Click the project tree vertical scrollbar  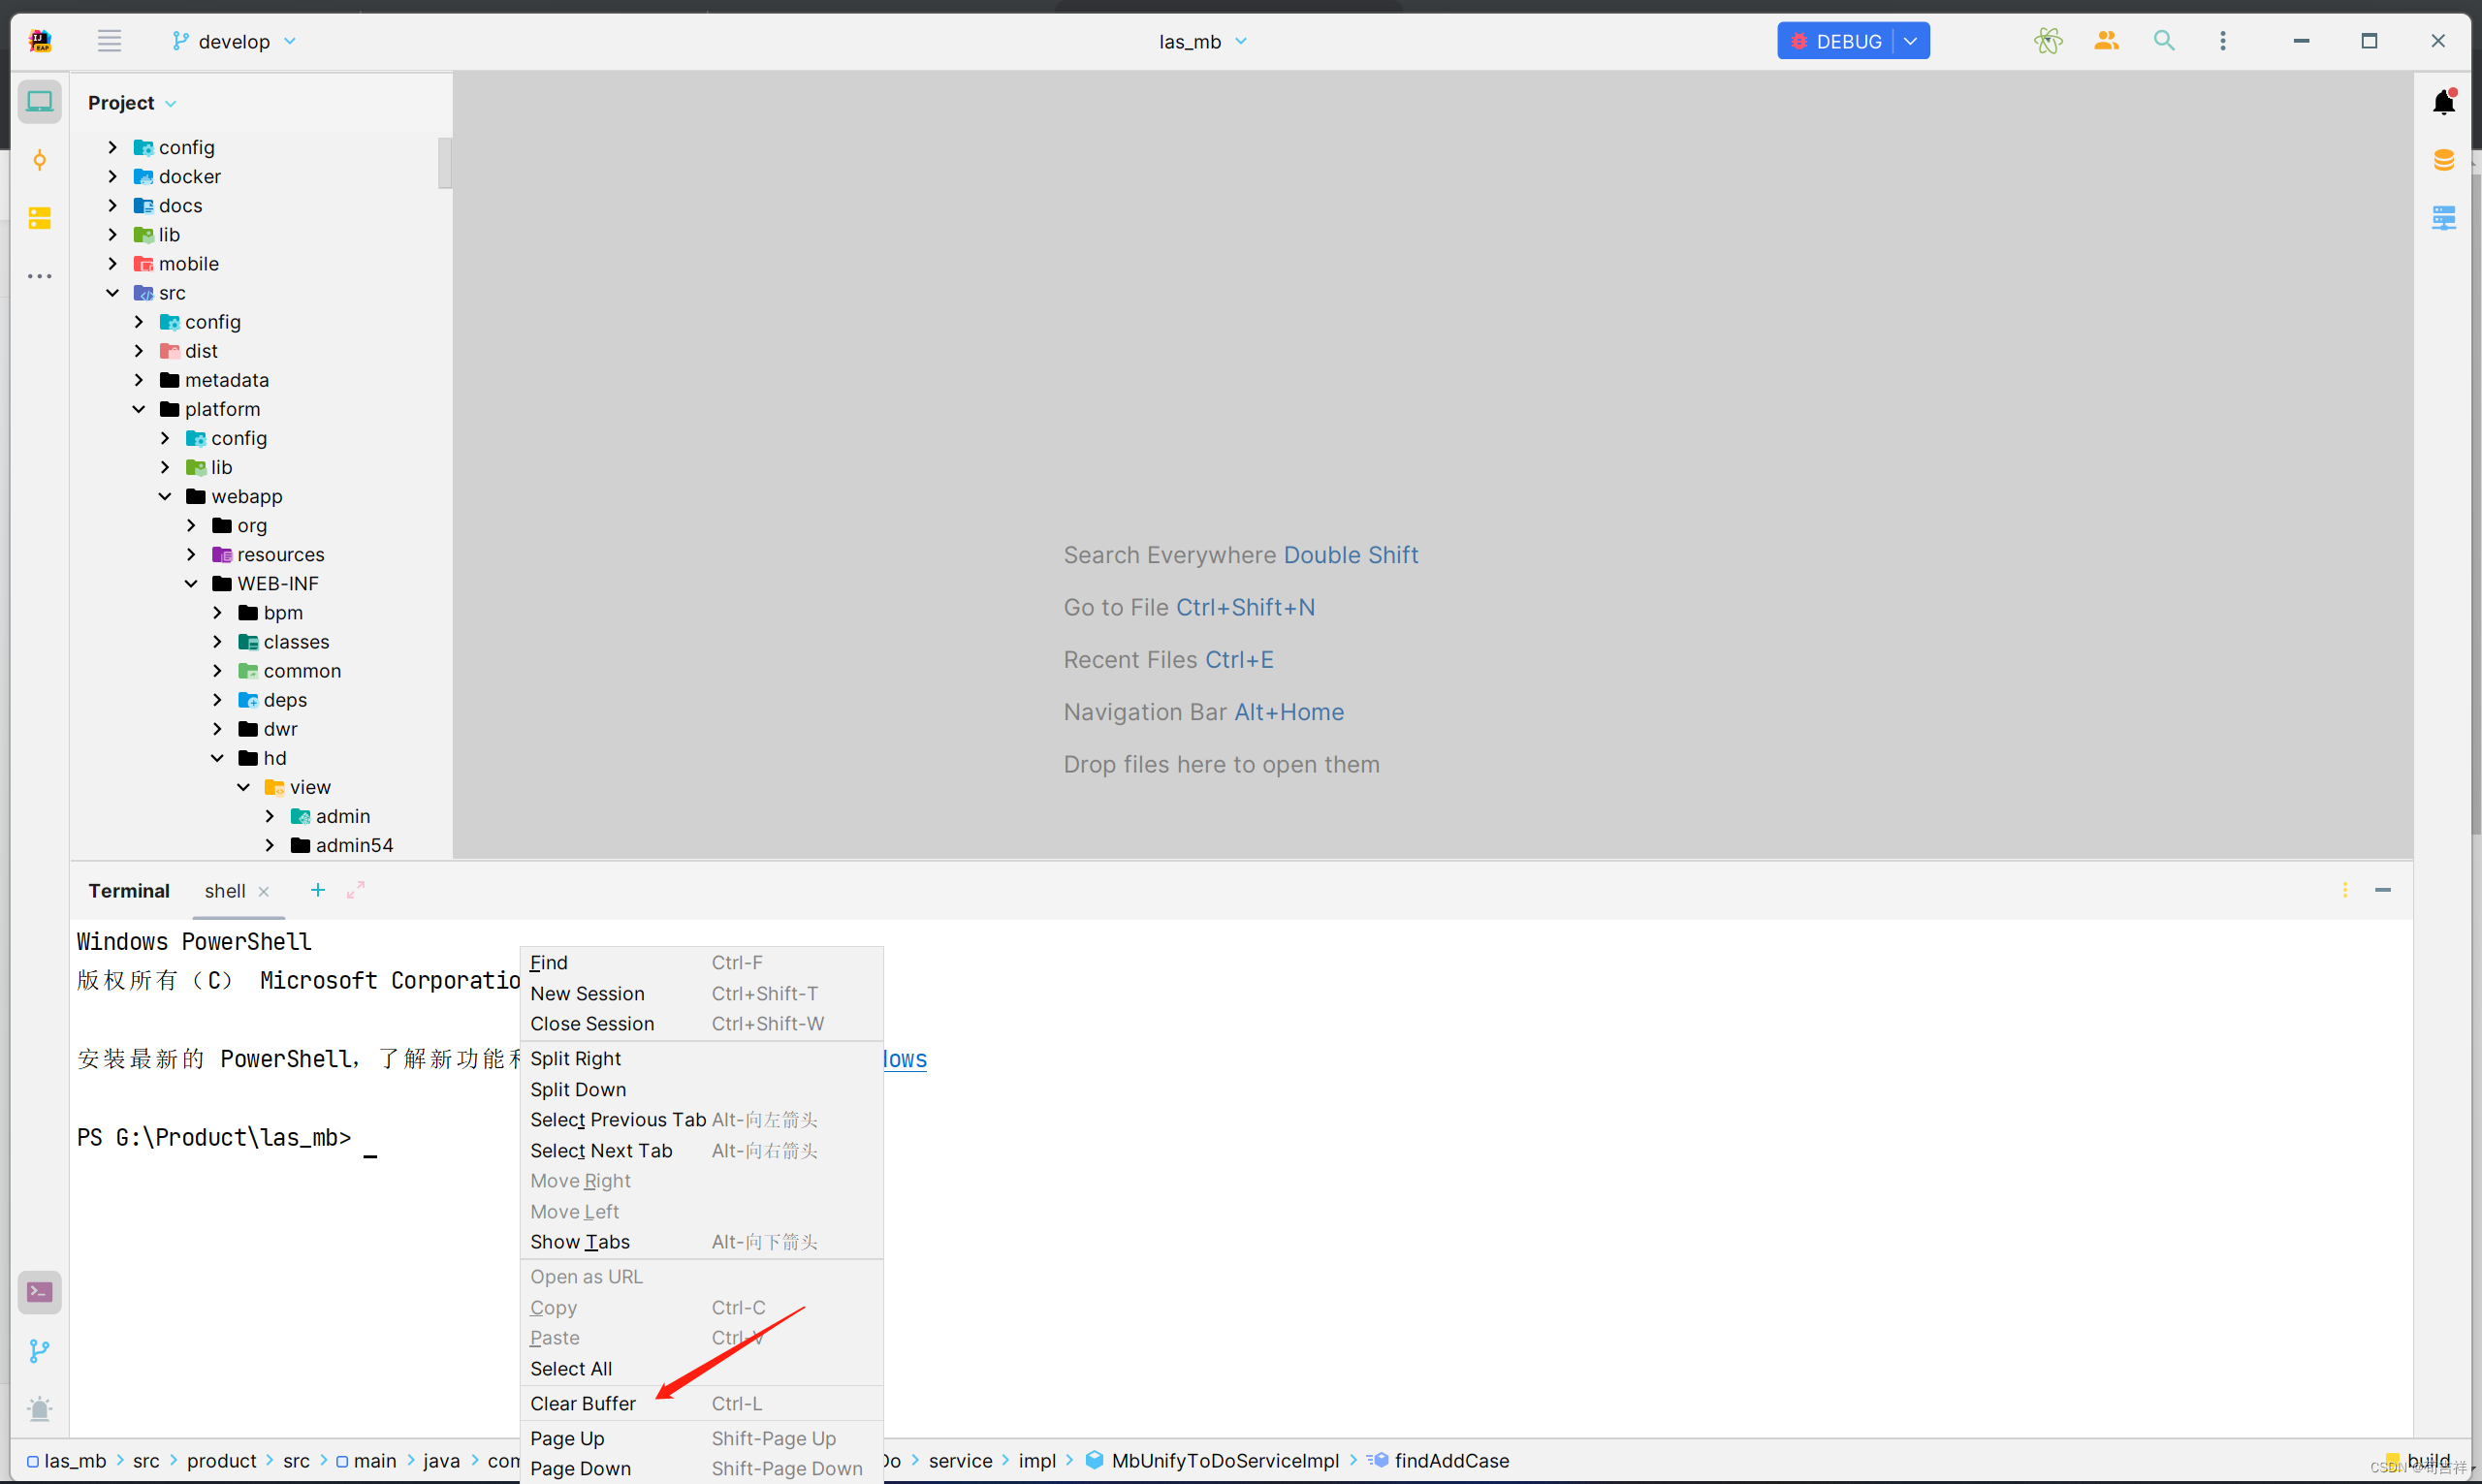tap(445, 163)
